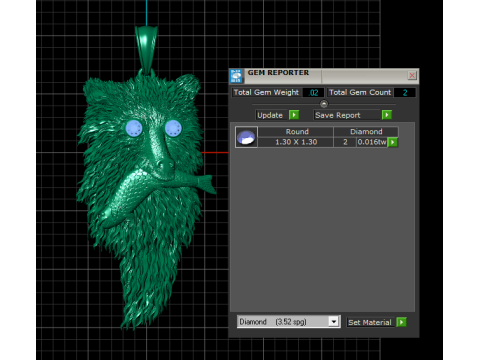Click the gem quantity cell showing 2
Viewport: 480px width, 360px height.
point(345,142)
